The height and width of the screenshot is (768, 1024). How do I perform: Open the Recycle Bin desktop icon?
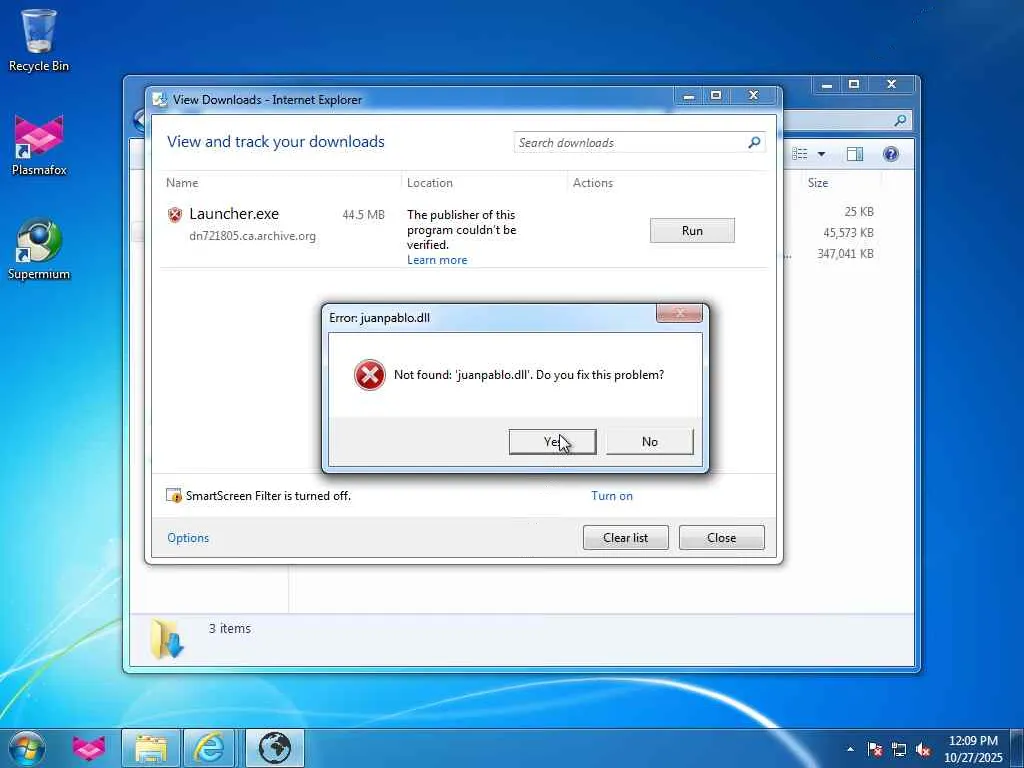tap(39, 40)
